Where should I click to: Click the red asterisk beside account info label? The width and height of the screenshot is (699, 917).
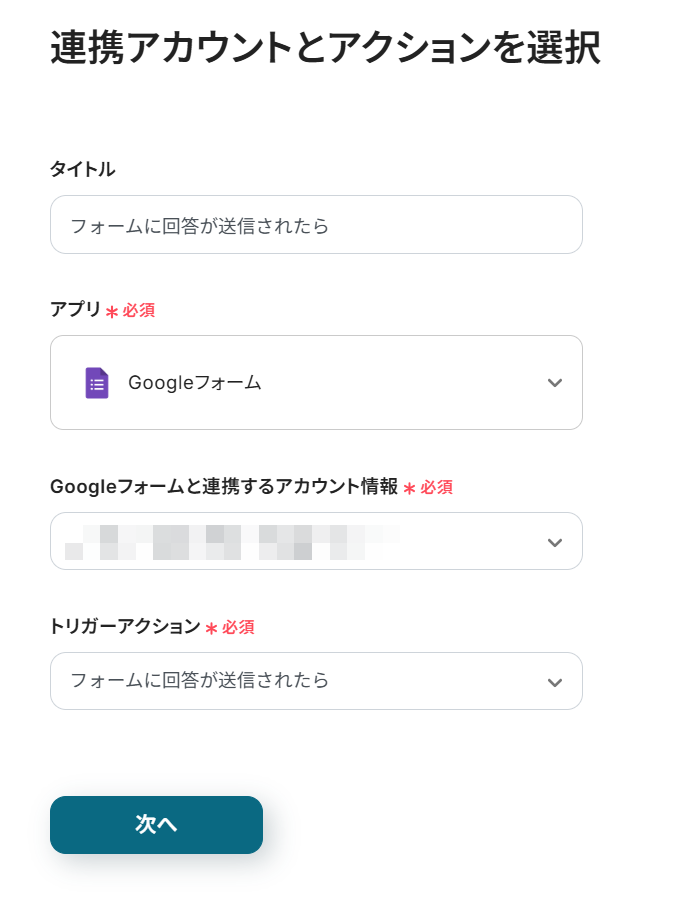[x=409, y=489]
